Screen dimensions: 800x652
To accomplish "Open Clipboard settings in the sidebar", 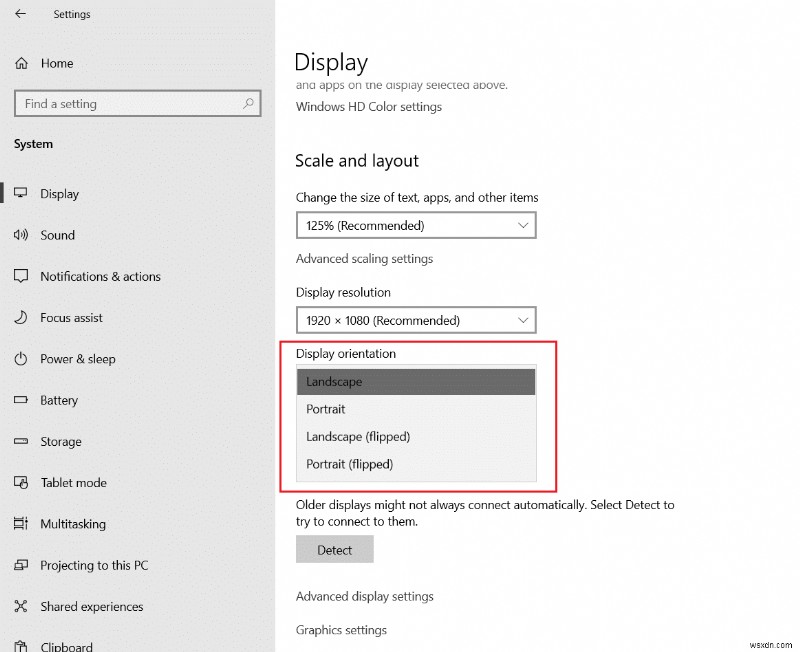I will pos(22,647).
